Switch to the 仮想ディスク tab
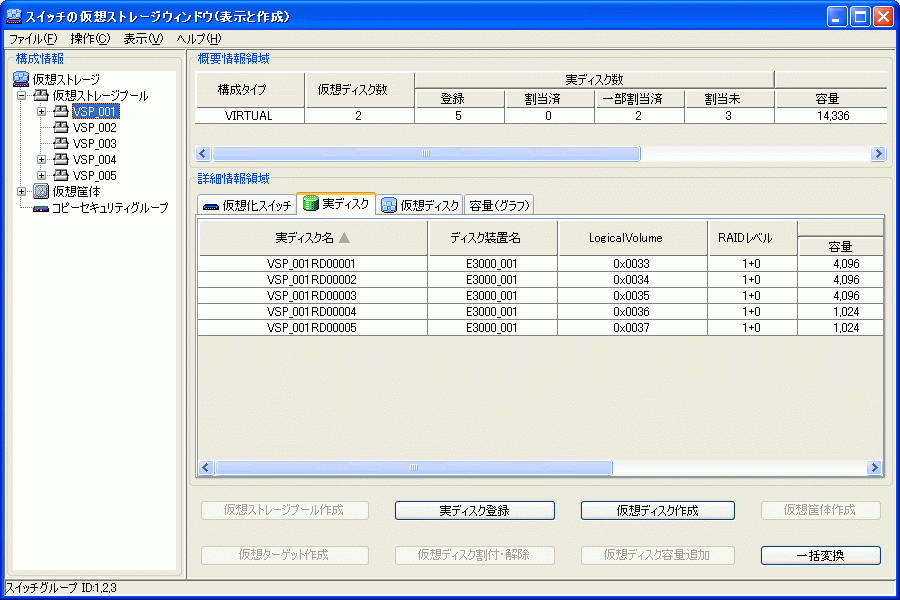Viewport: 900px width, 600px height. click(x=420, y=205)
